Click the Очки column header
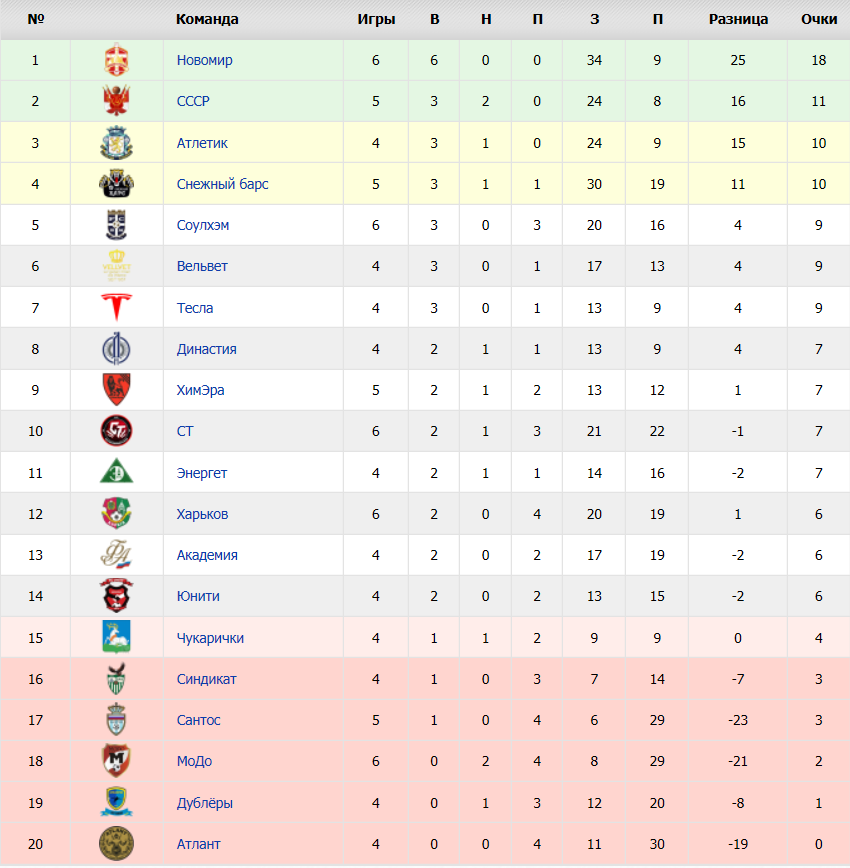This screenshot has width=850, height=868. [818, 19]
